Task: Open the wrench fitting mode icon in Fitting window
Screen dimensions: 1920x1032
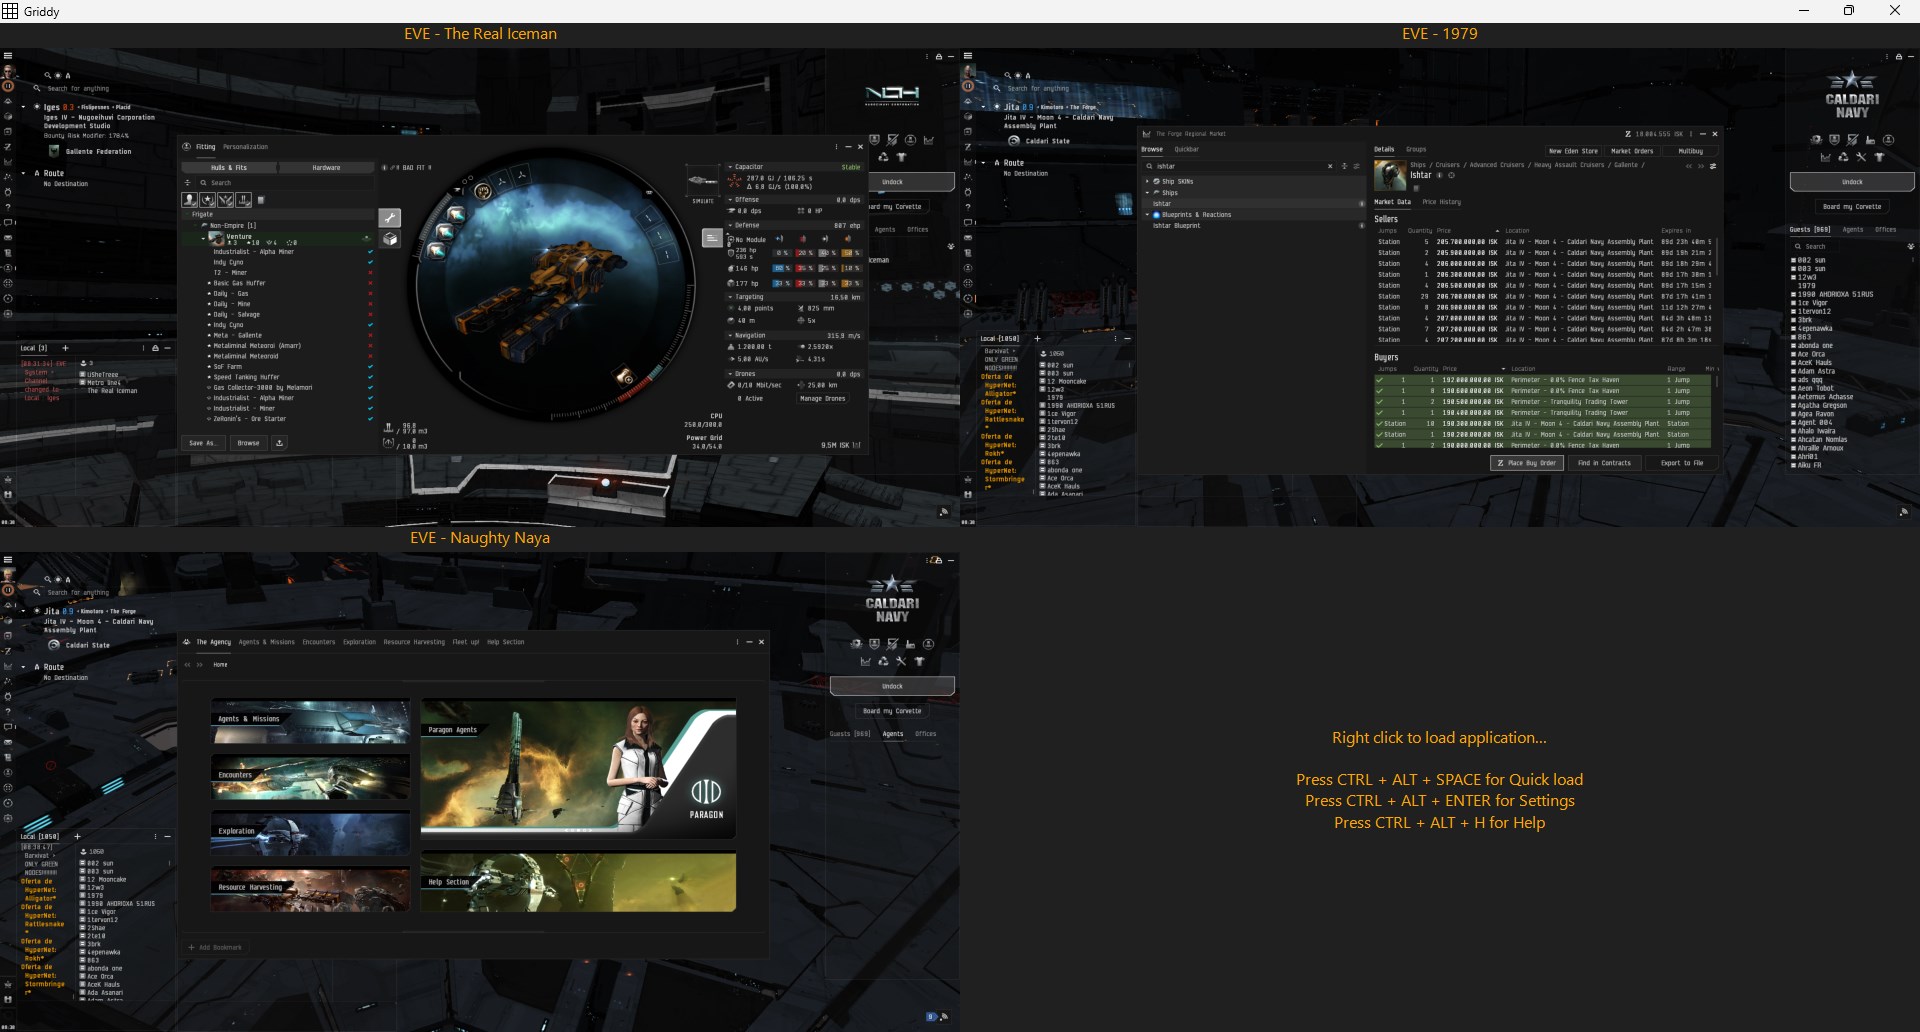Action: [390, 218]
